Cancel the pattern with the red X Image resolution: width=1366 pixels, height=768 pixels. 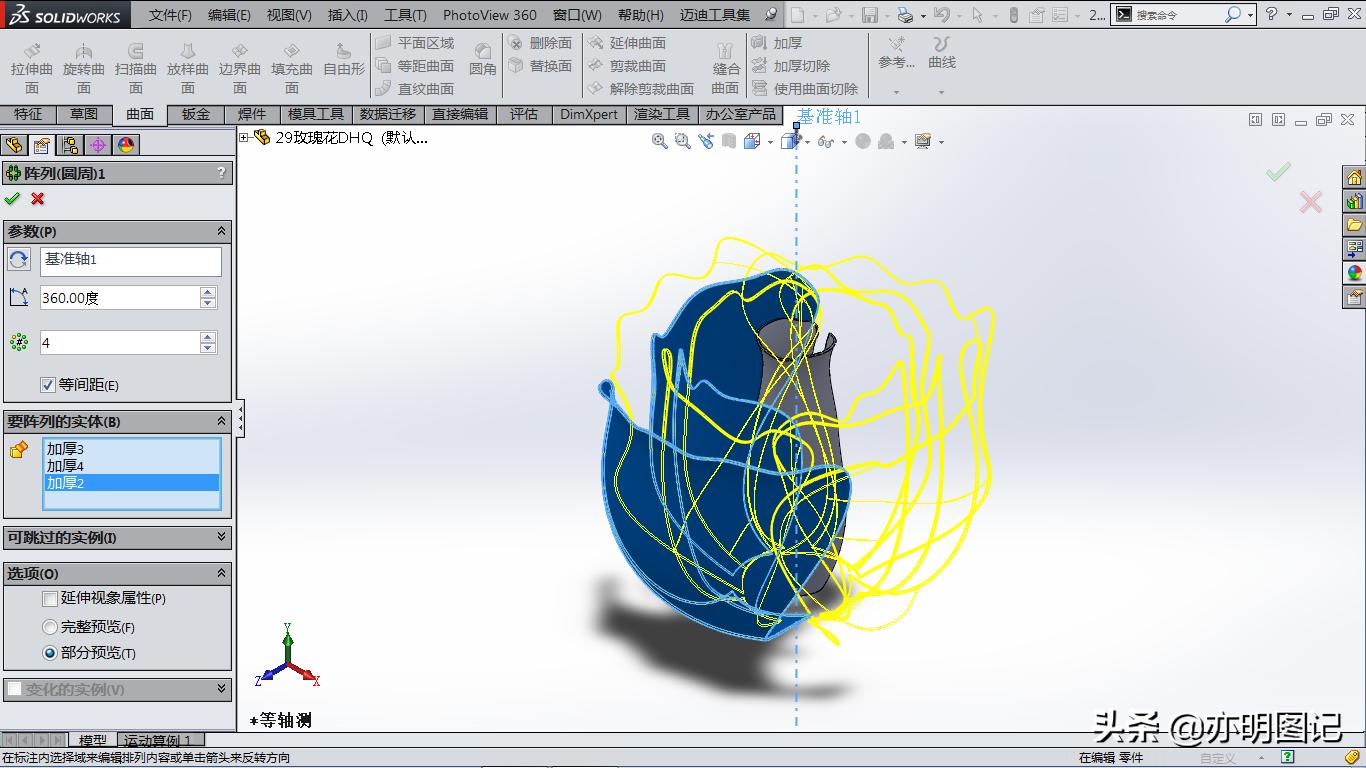point(36,198)
